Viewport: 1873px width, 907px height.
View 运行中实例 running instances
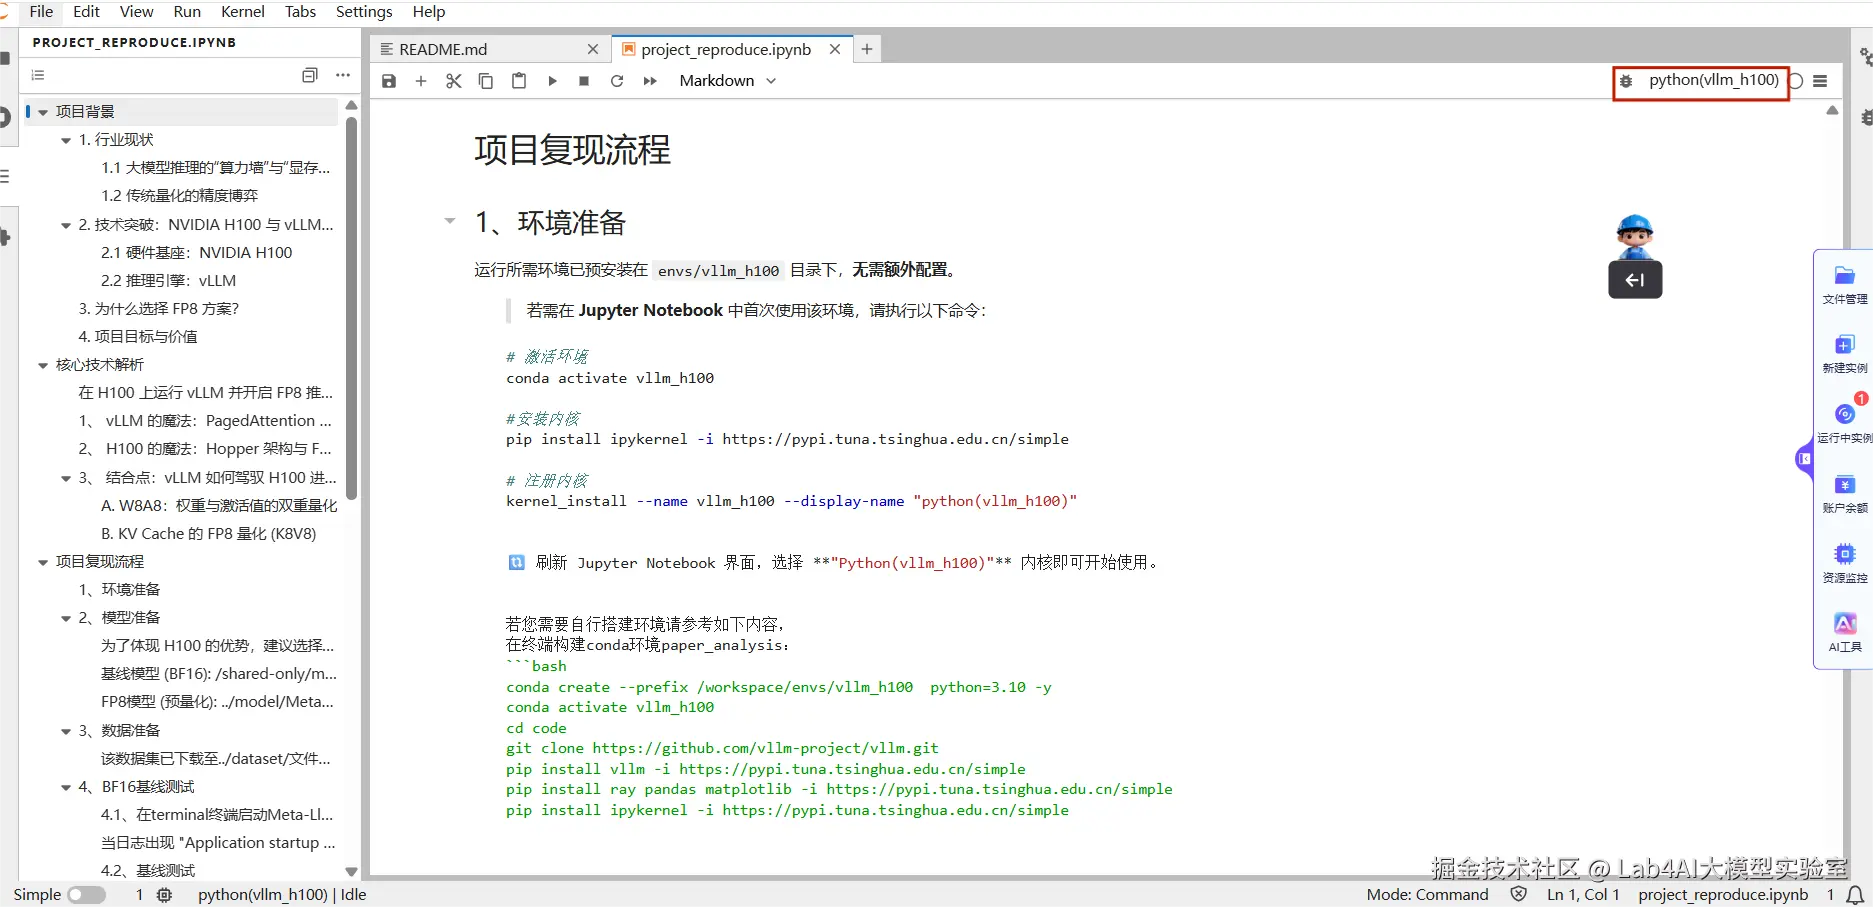coord(1845,423)
